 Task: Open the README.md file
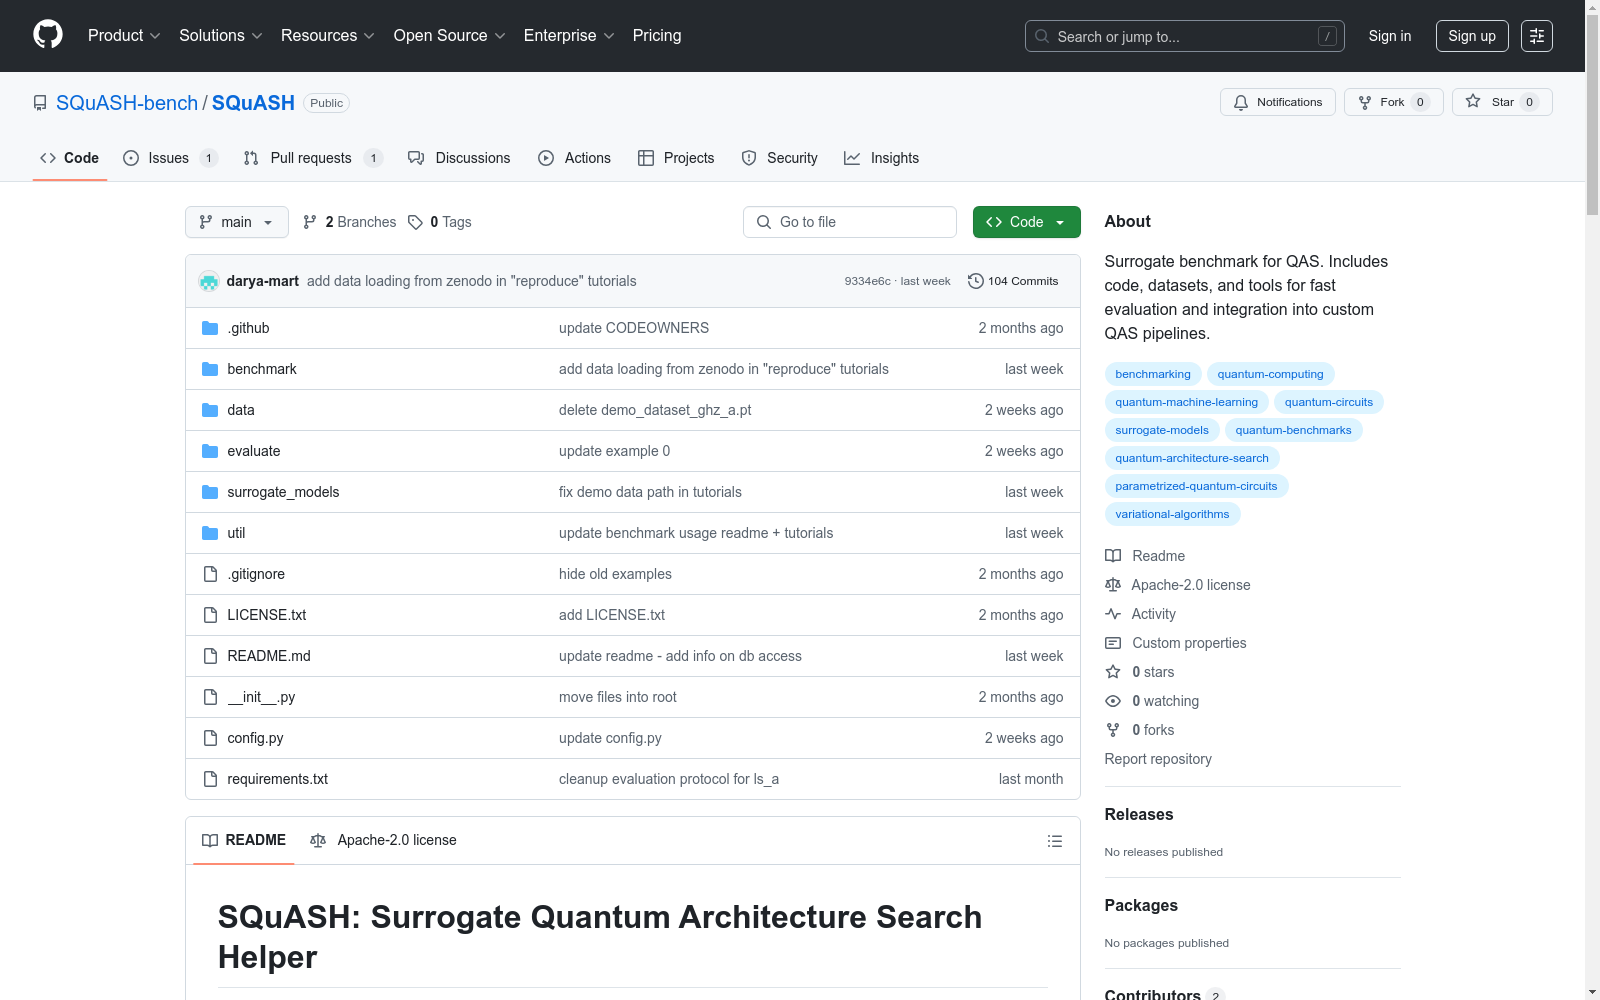click(x=269, y=656)
